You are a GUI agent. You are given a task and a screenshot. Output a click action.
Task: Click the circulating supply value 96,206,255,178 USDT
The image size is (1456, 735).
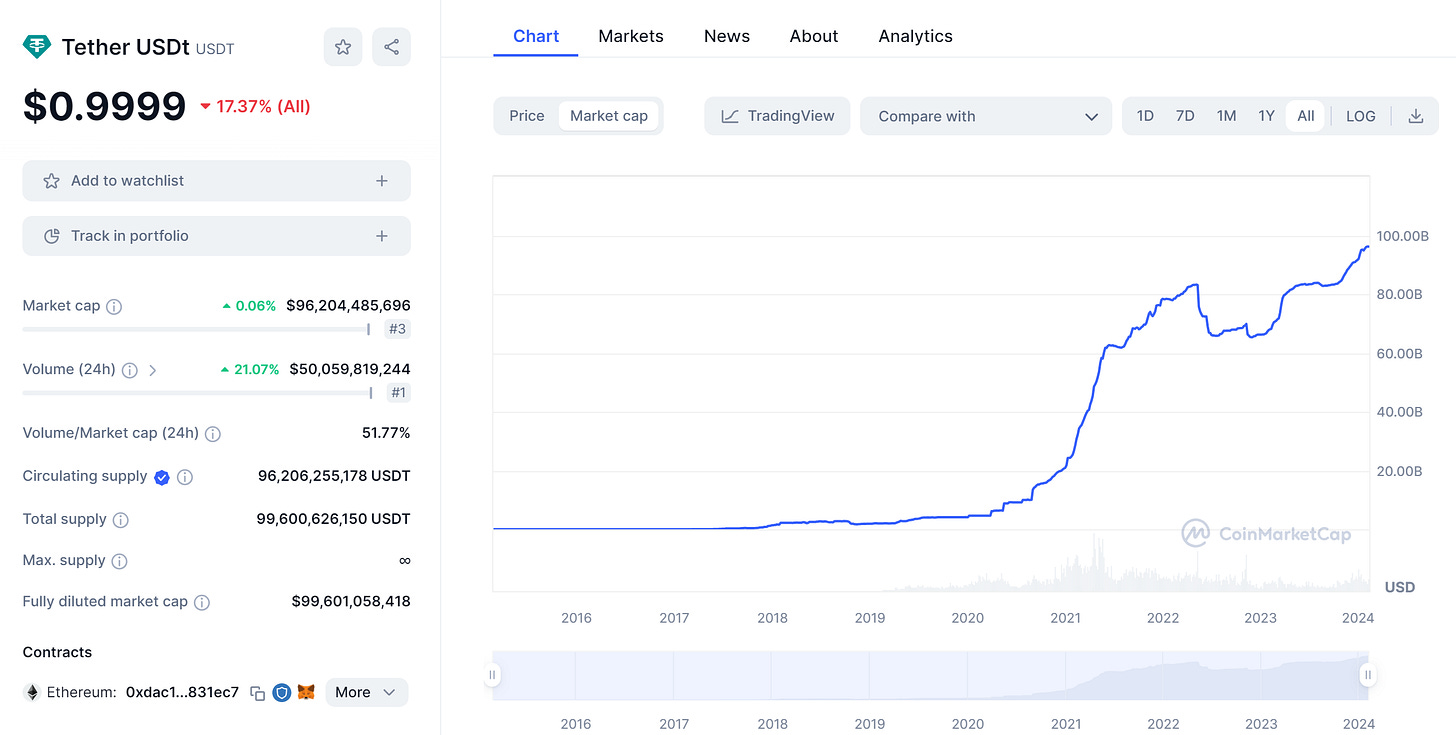point(334,476)
